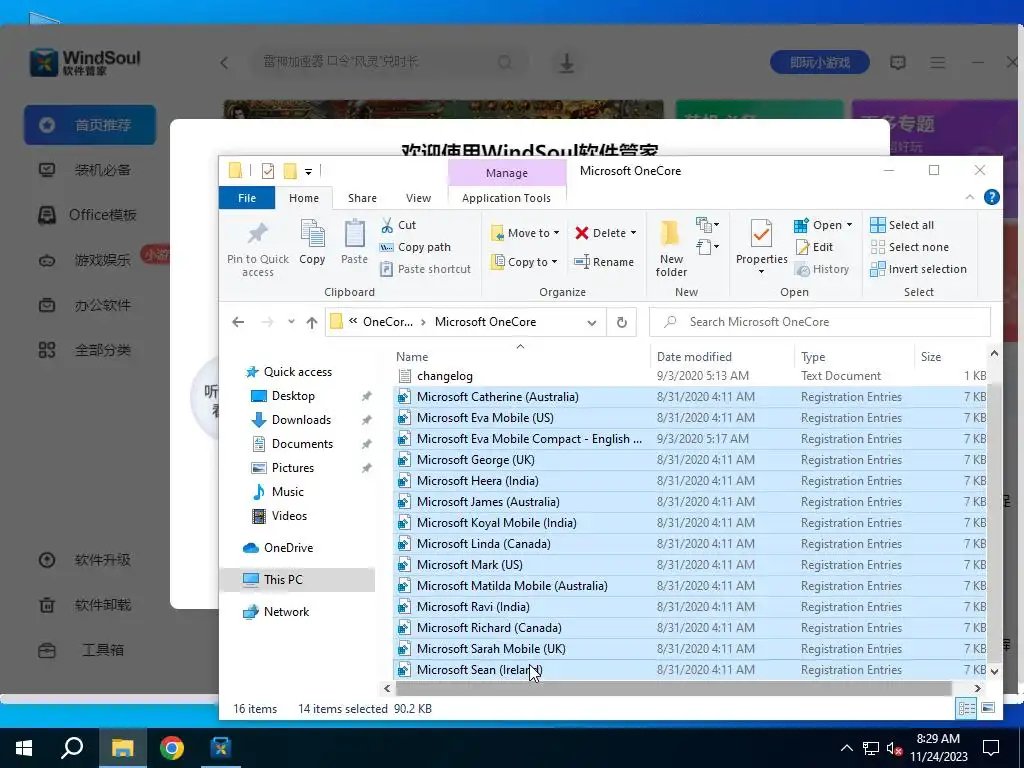Open Downloads in the navigation pane
Screen dimensions: 1024x768
click(x=301, y=420)
